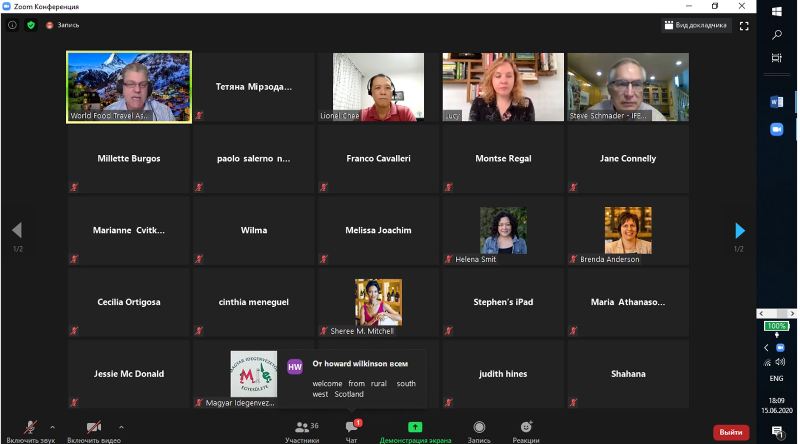Go to next gallery page right arrow
Viewport: 800px width, 444px height.
click(740, 231)
